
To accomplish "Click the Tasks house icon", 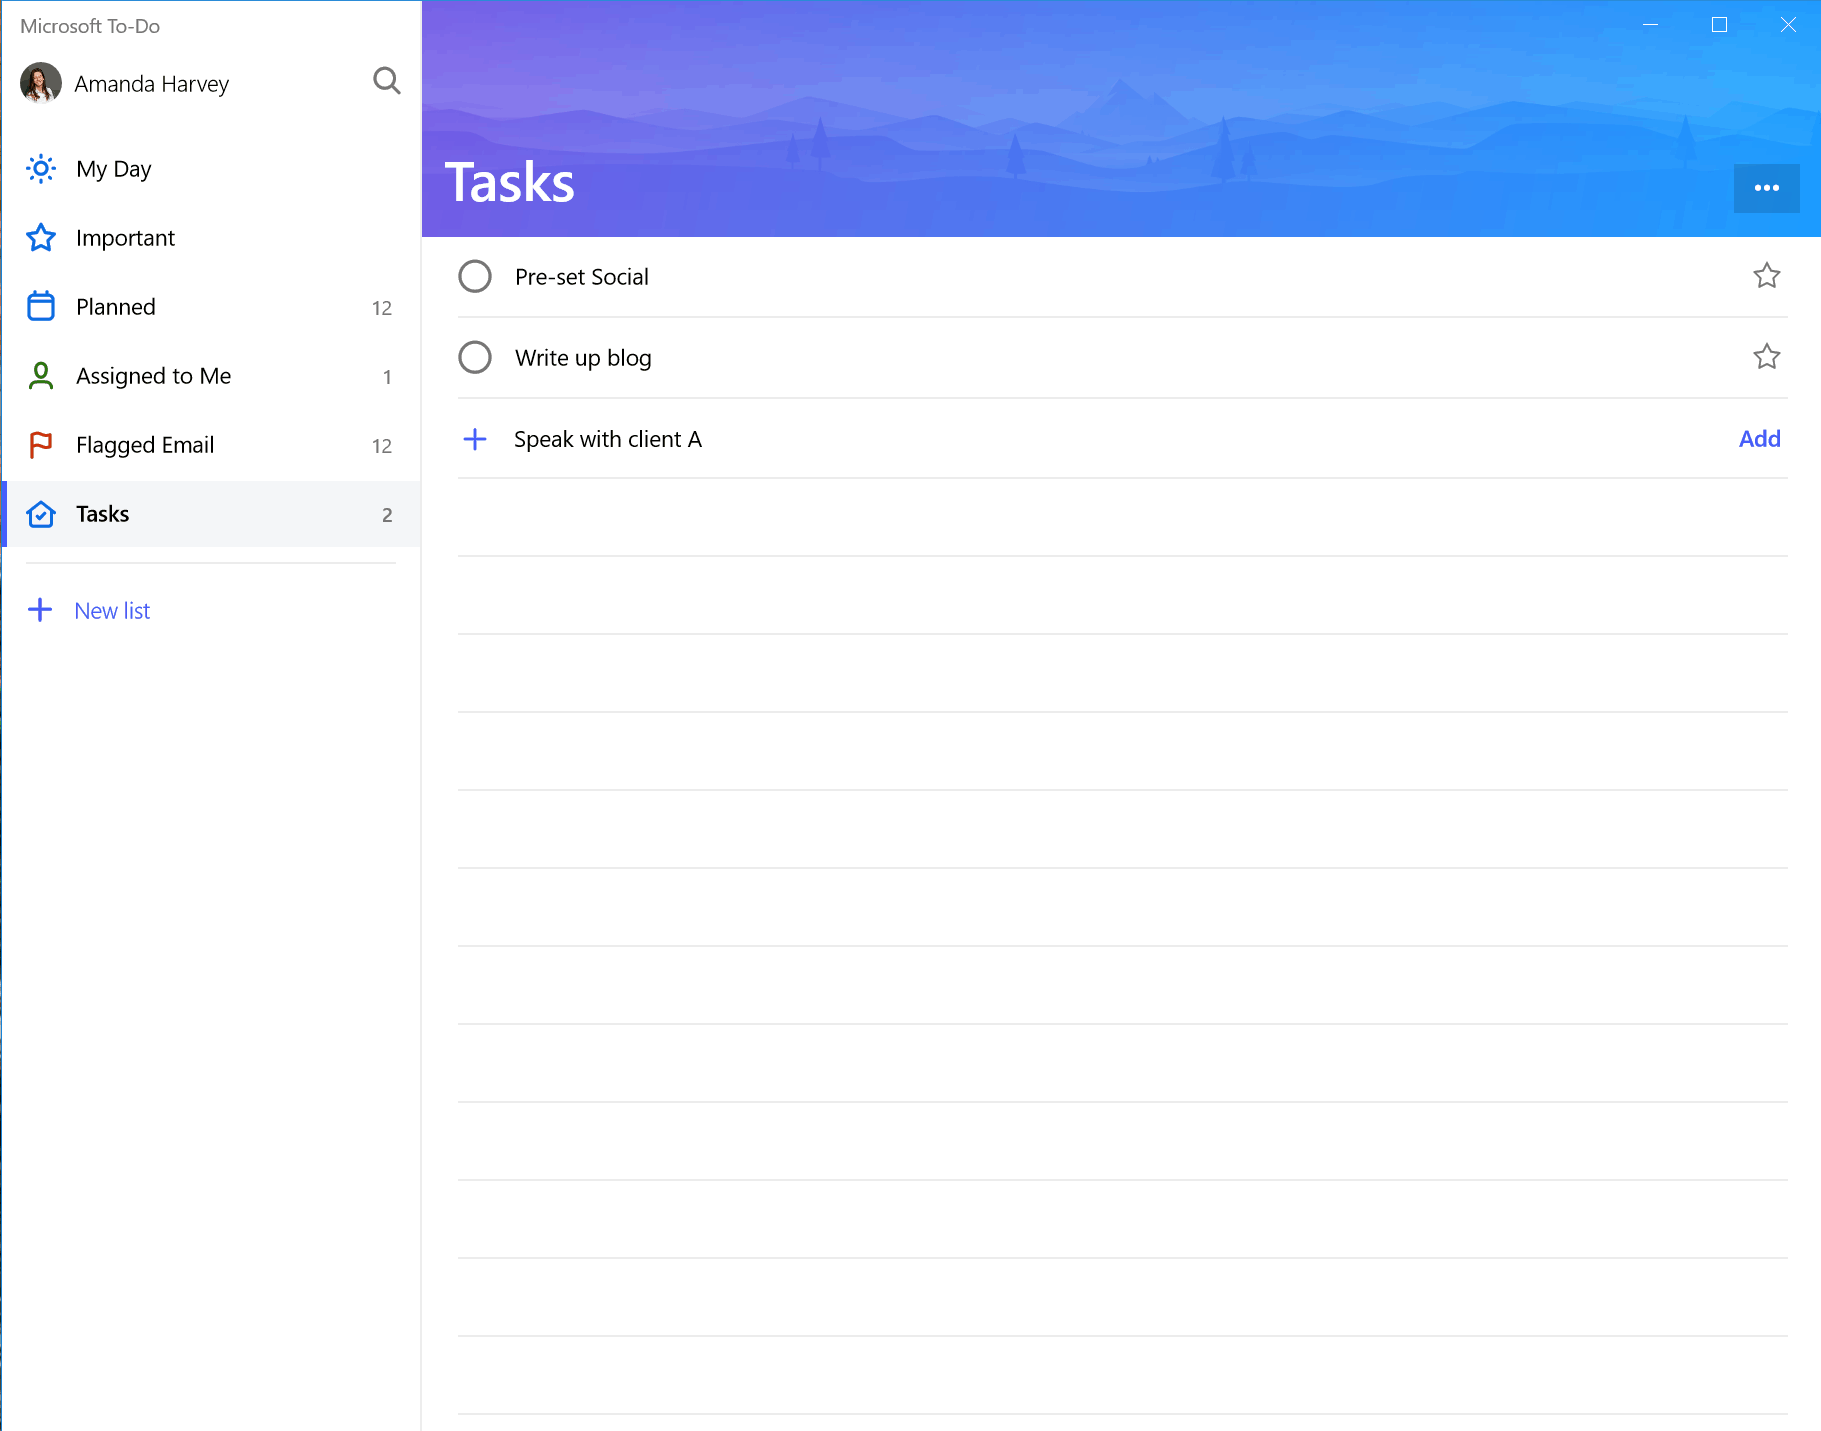I will coord(41,514).
